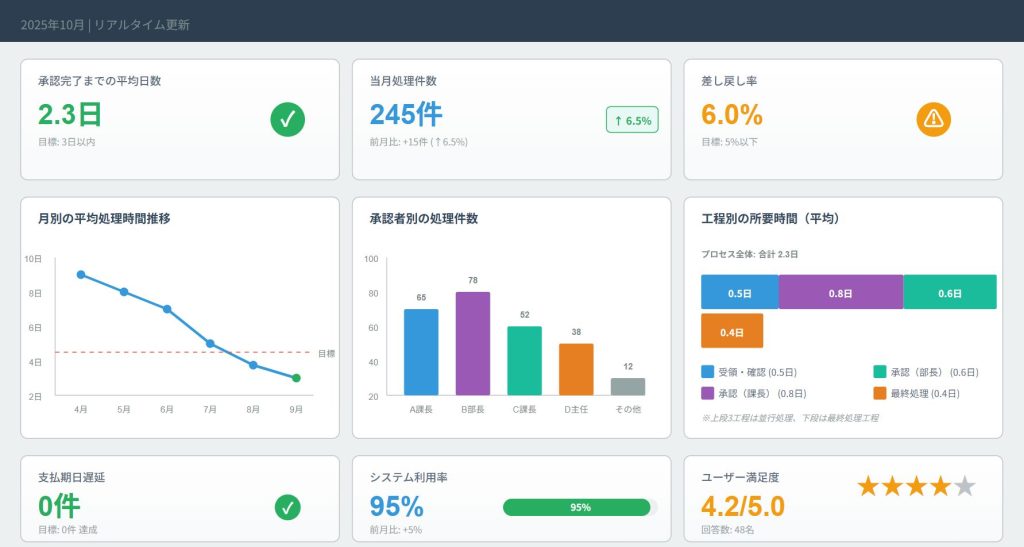Click the 7月 data point on the trend line
The height and width of the screenshot is (547, 1024).
210,343
